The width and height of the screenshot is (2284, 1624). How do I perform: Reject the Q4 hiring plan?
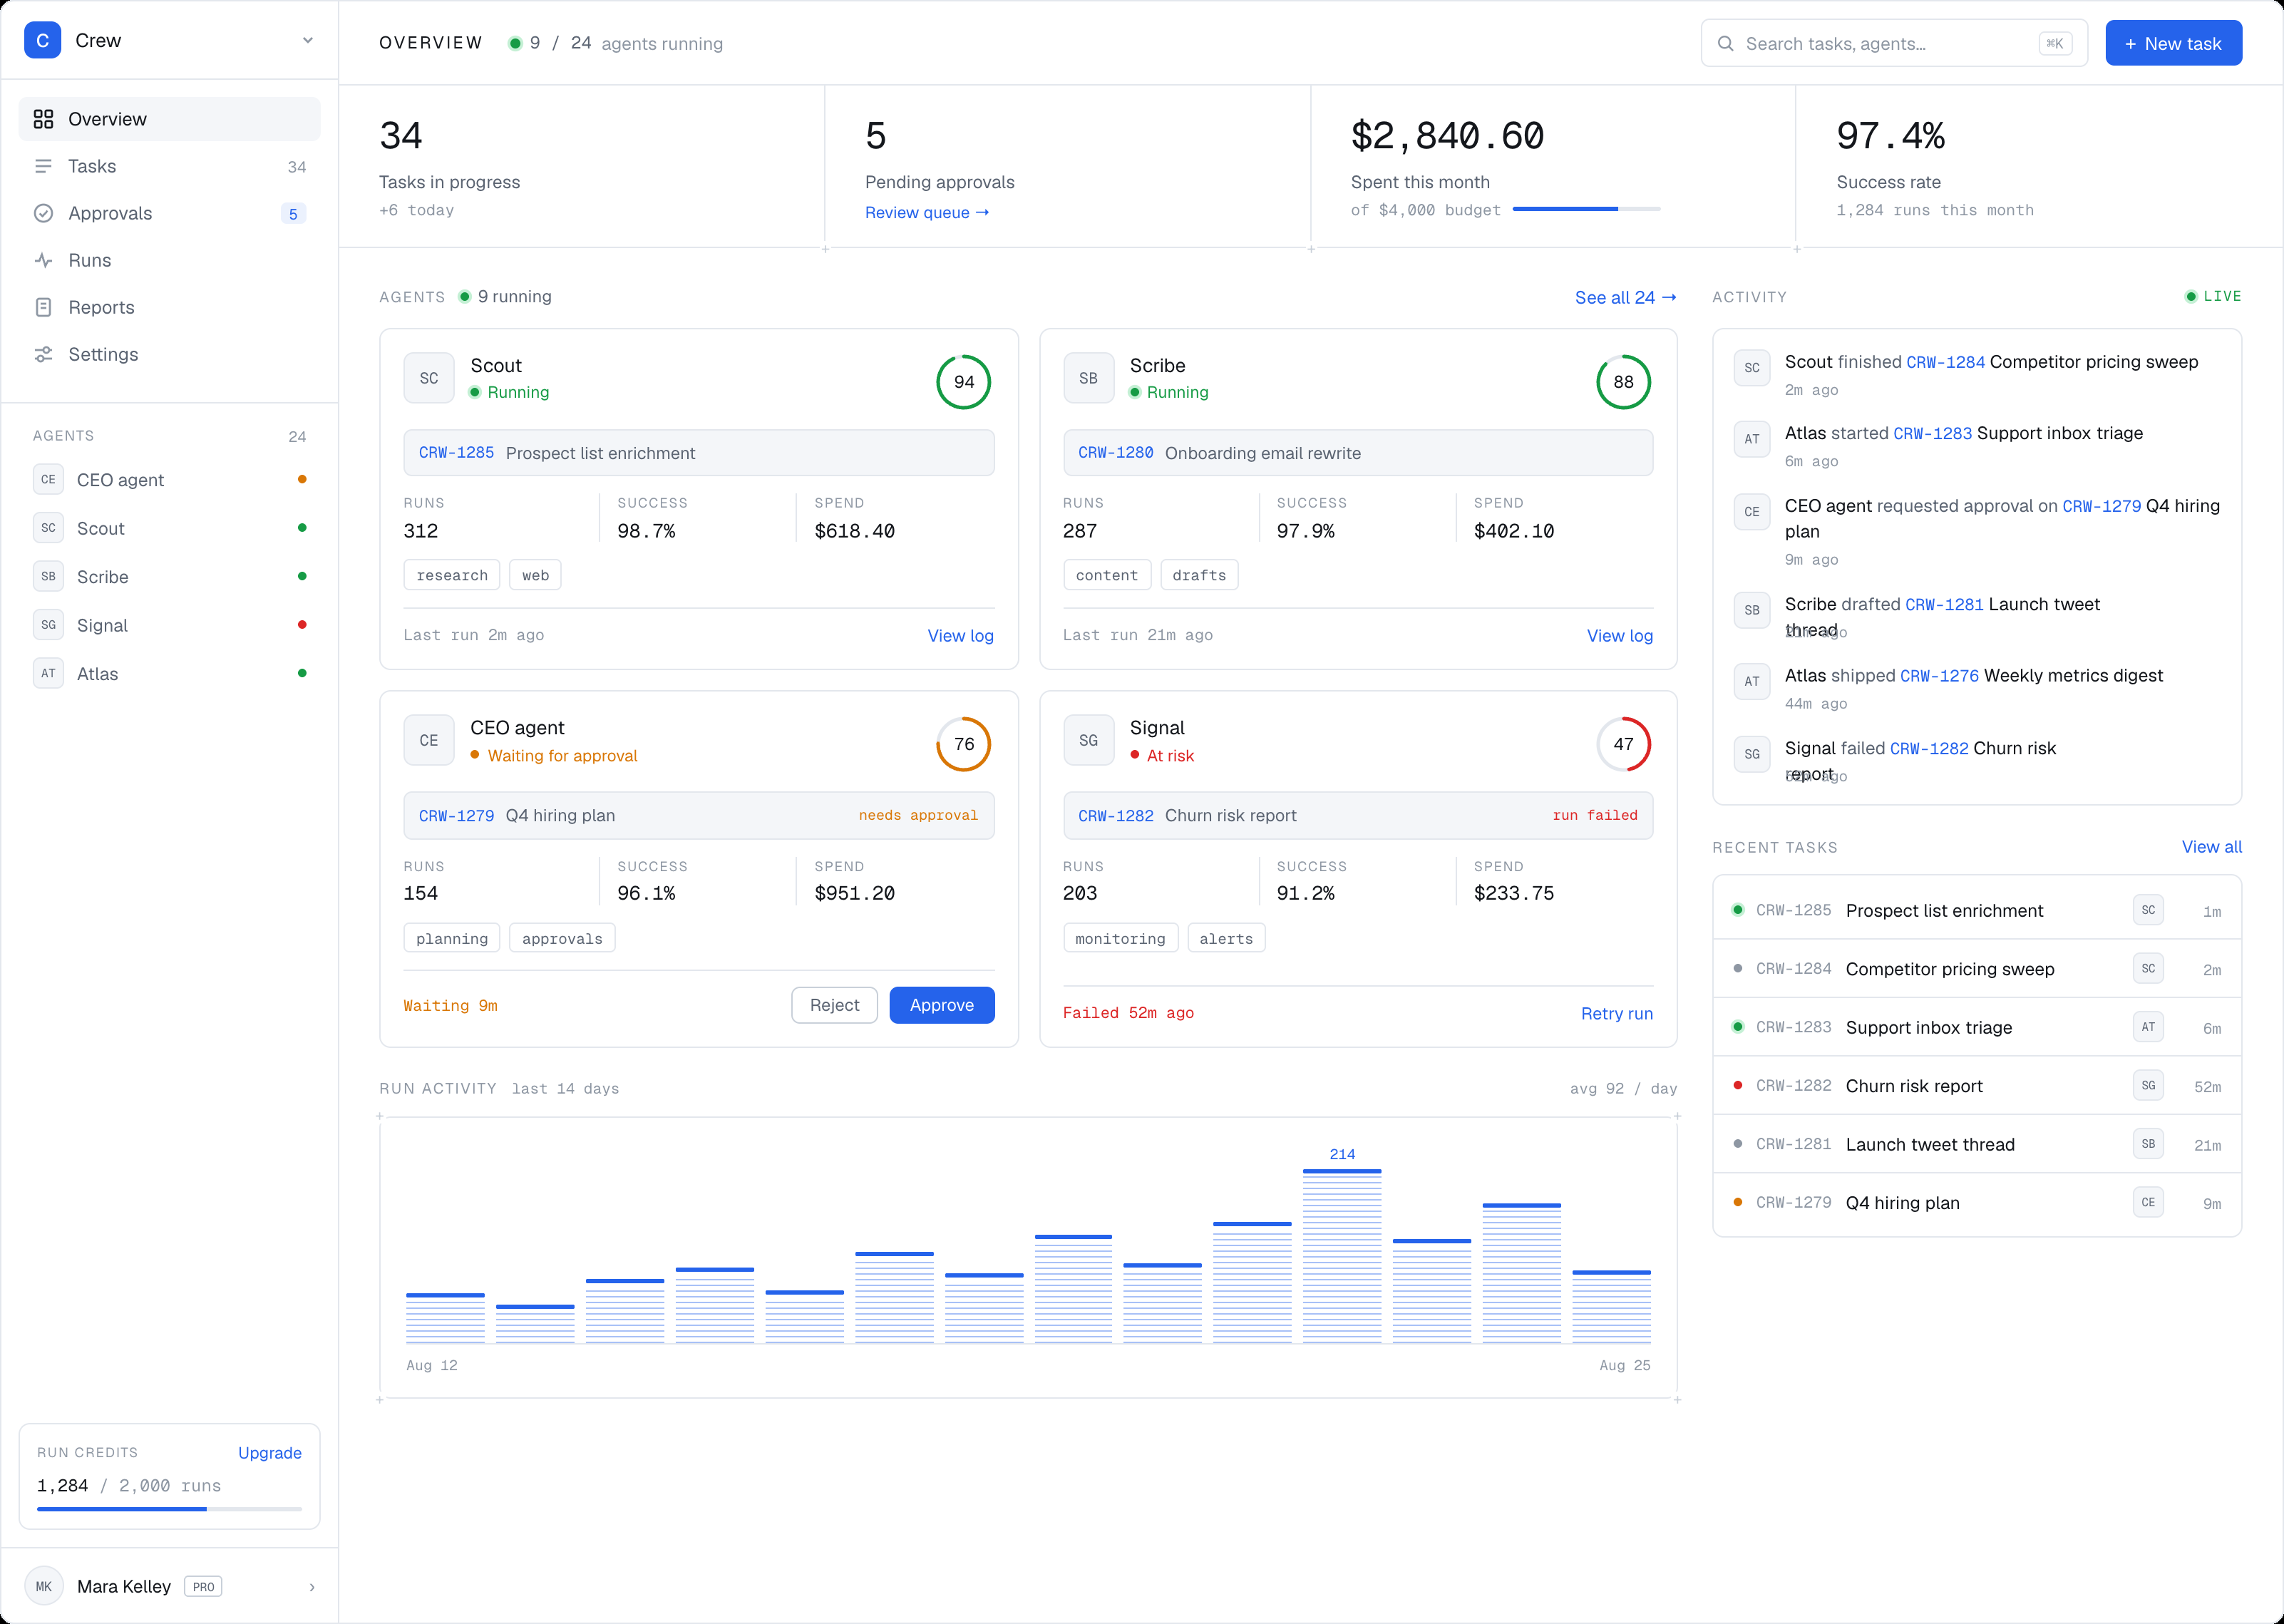tap(834, 1005)
